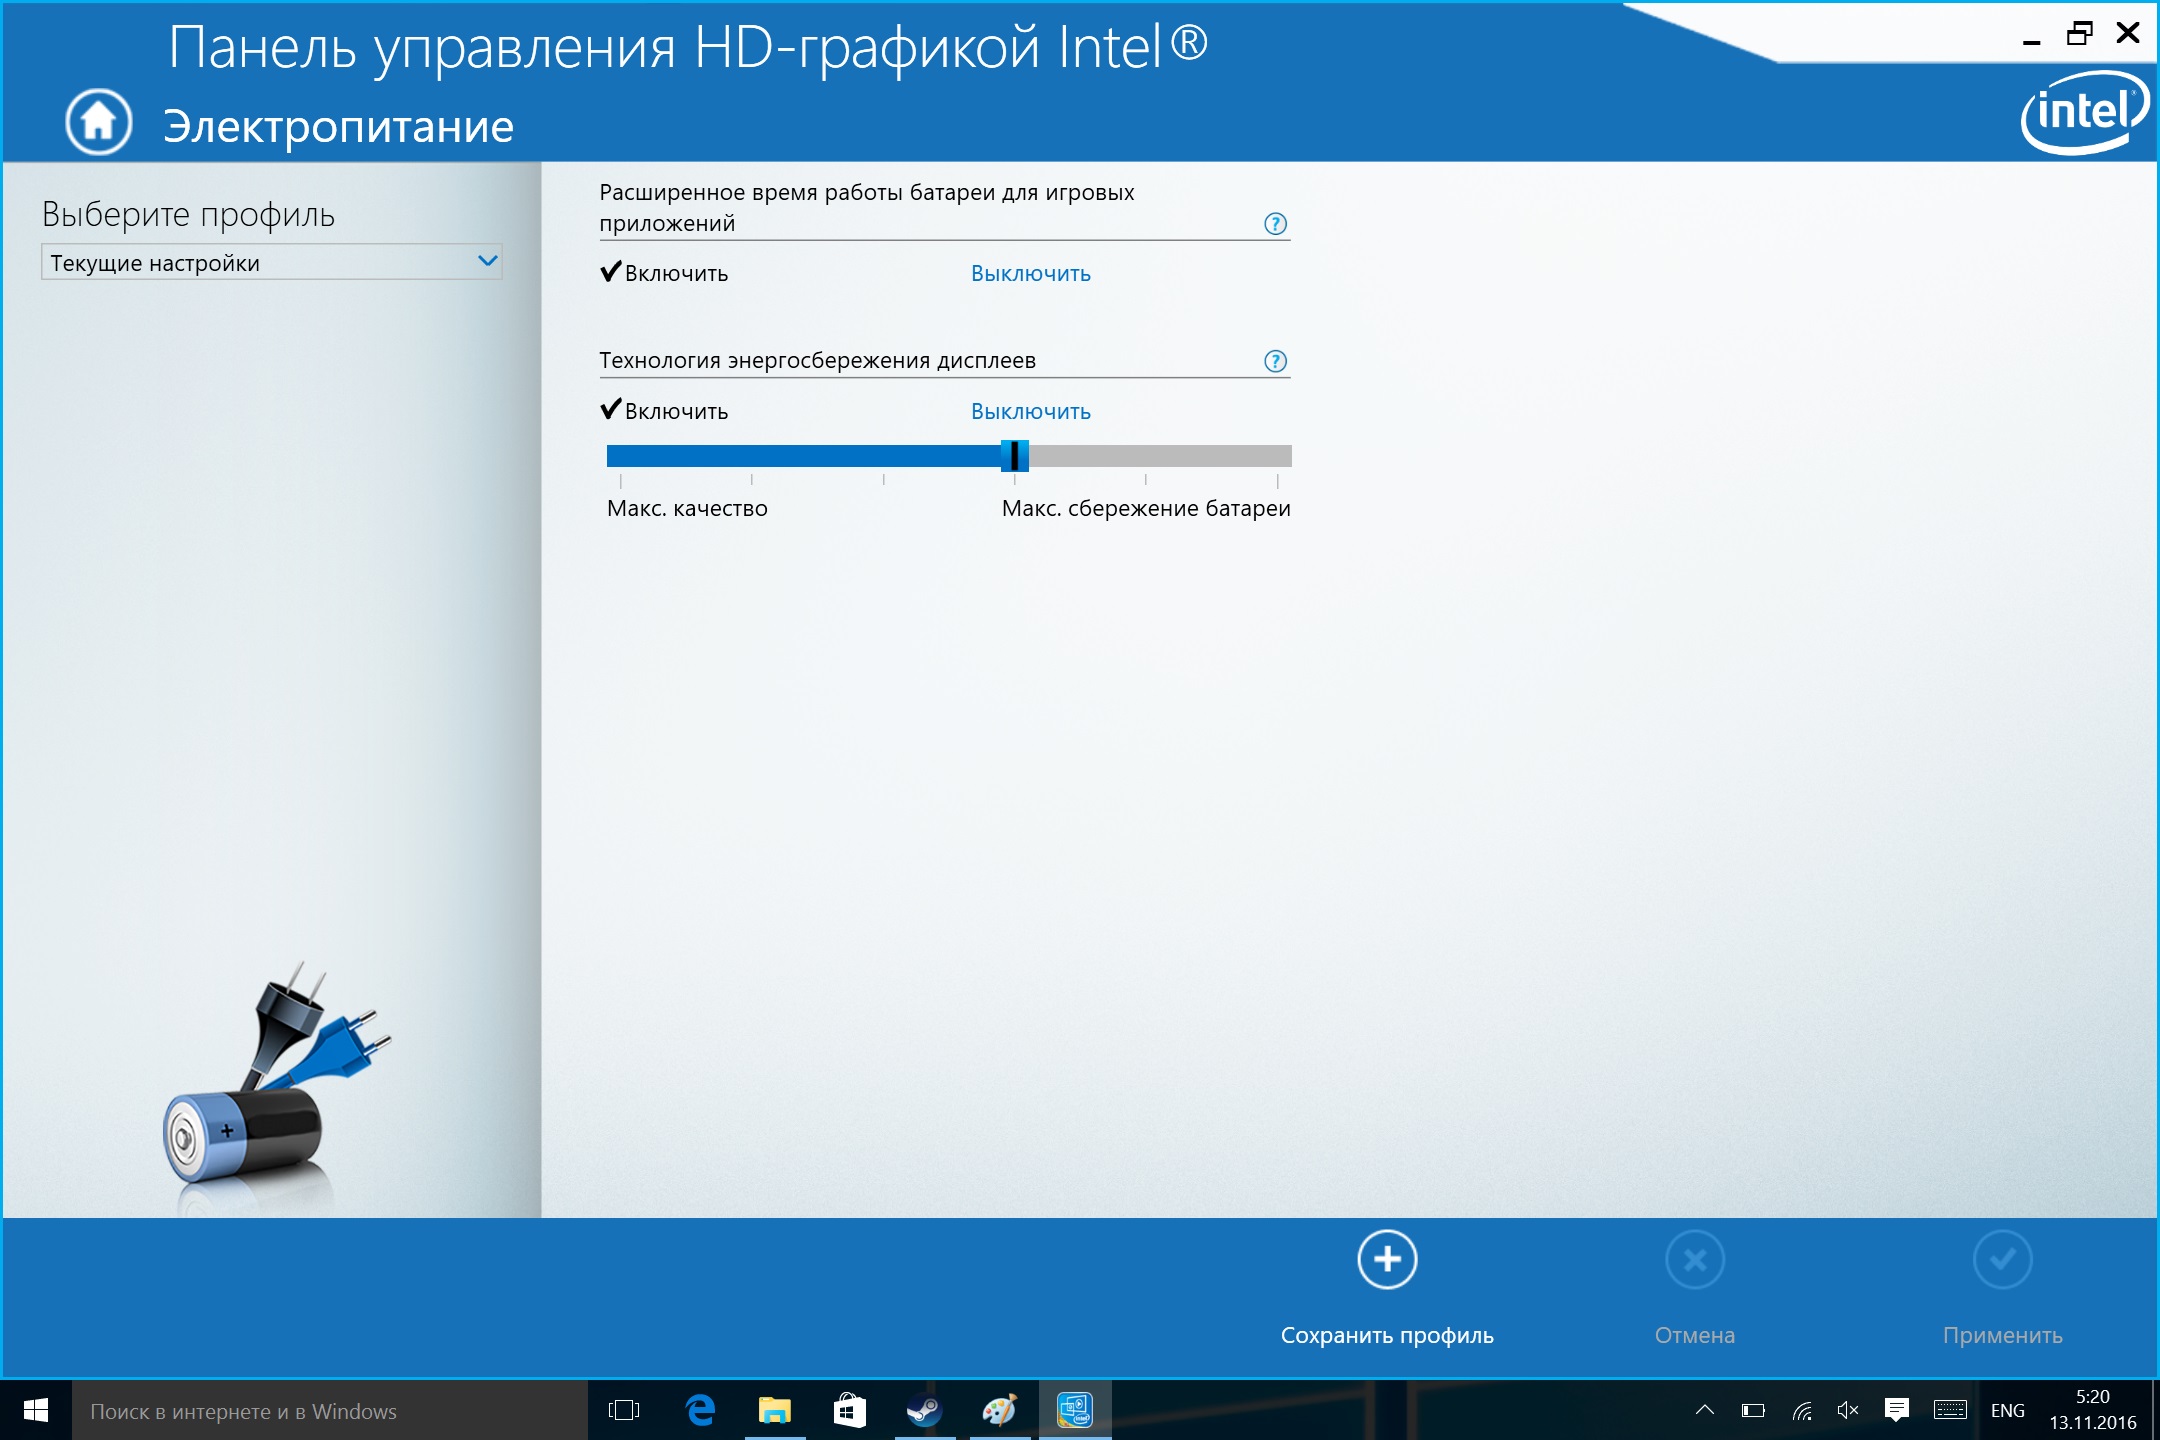
Task: Open help for display power saving technology
Action: pyautogui.click(x=1275, y=361)
